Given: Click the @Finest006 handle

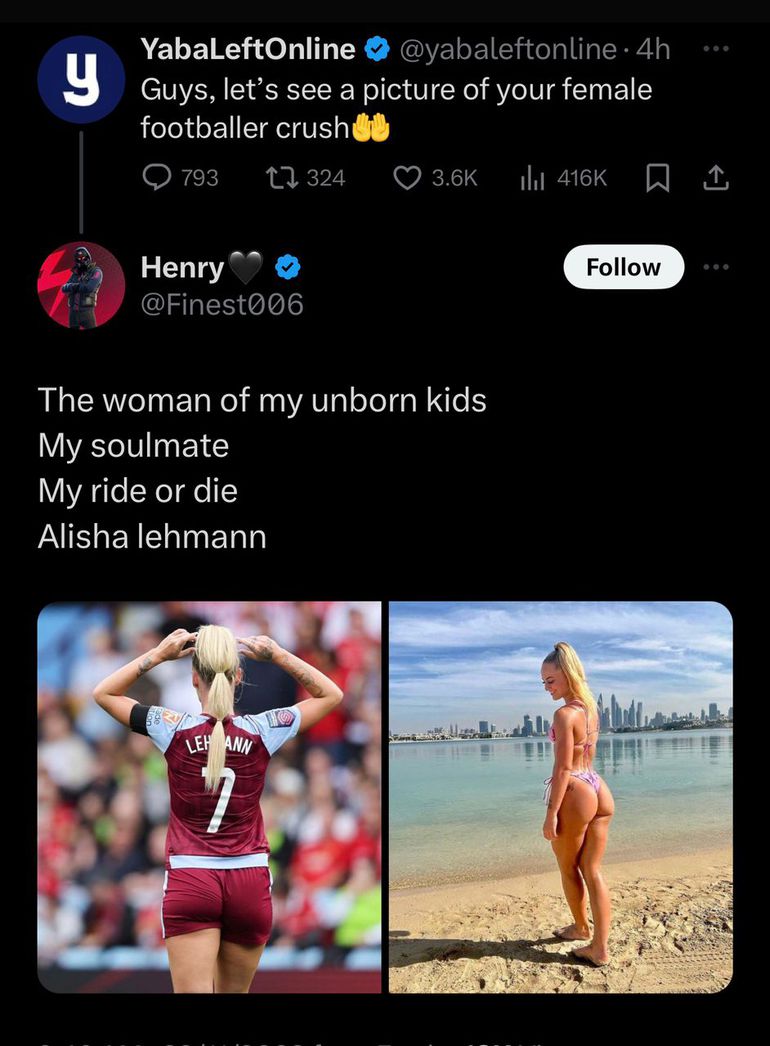Looking at the screenshot, I should [222, 304].
